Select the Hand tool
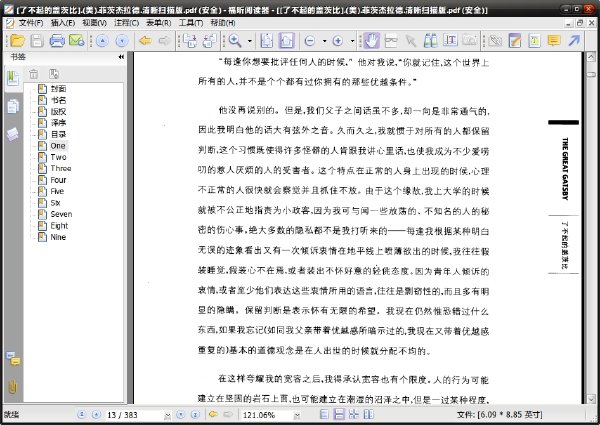This screenshot has height=425, width=600. tap(371, 40)
